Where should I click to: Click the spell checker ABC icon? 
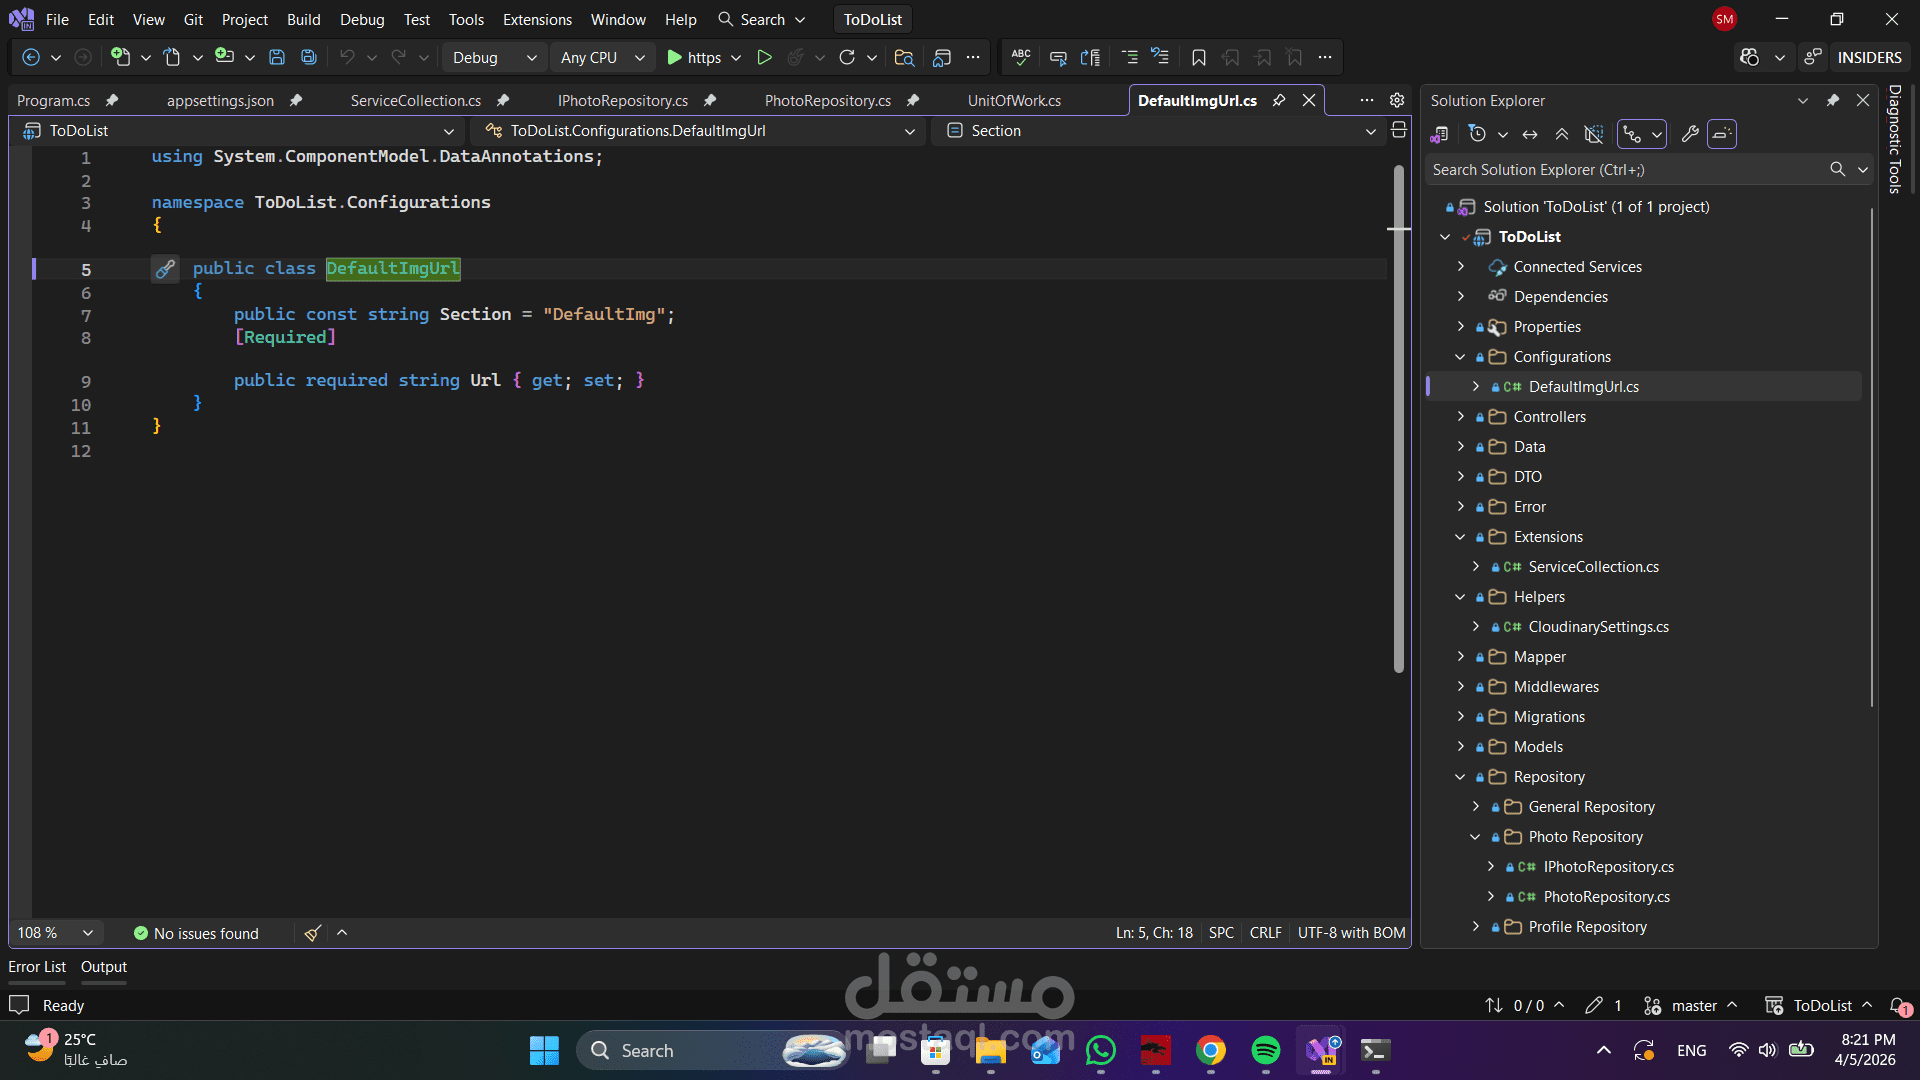point(1021,58)
